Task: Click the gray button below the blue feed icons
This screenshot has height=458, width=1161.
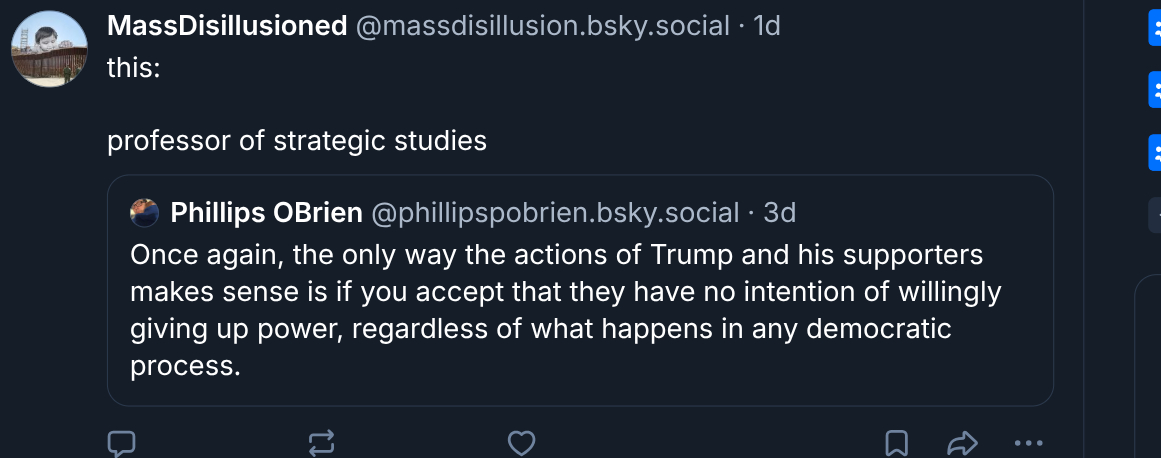Action: pos(1155,212)
